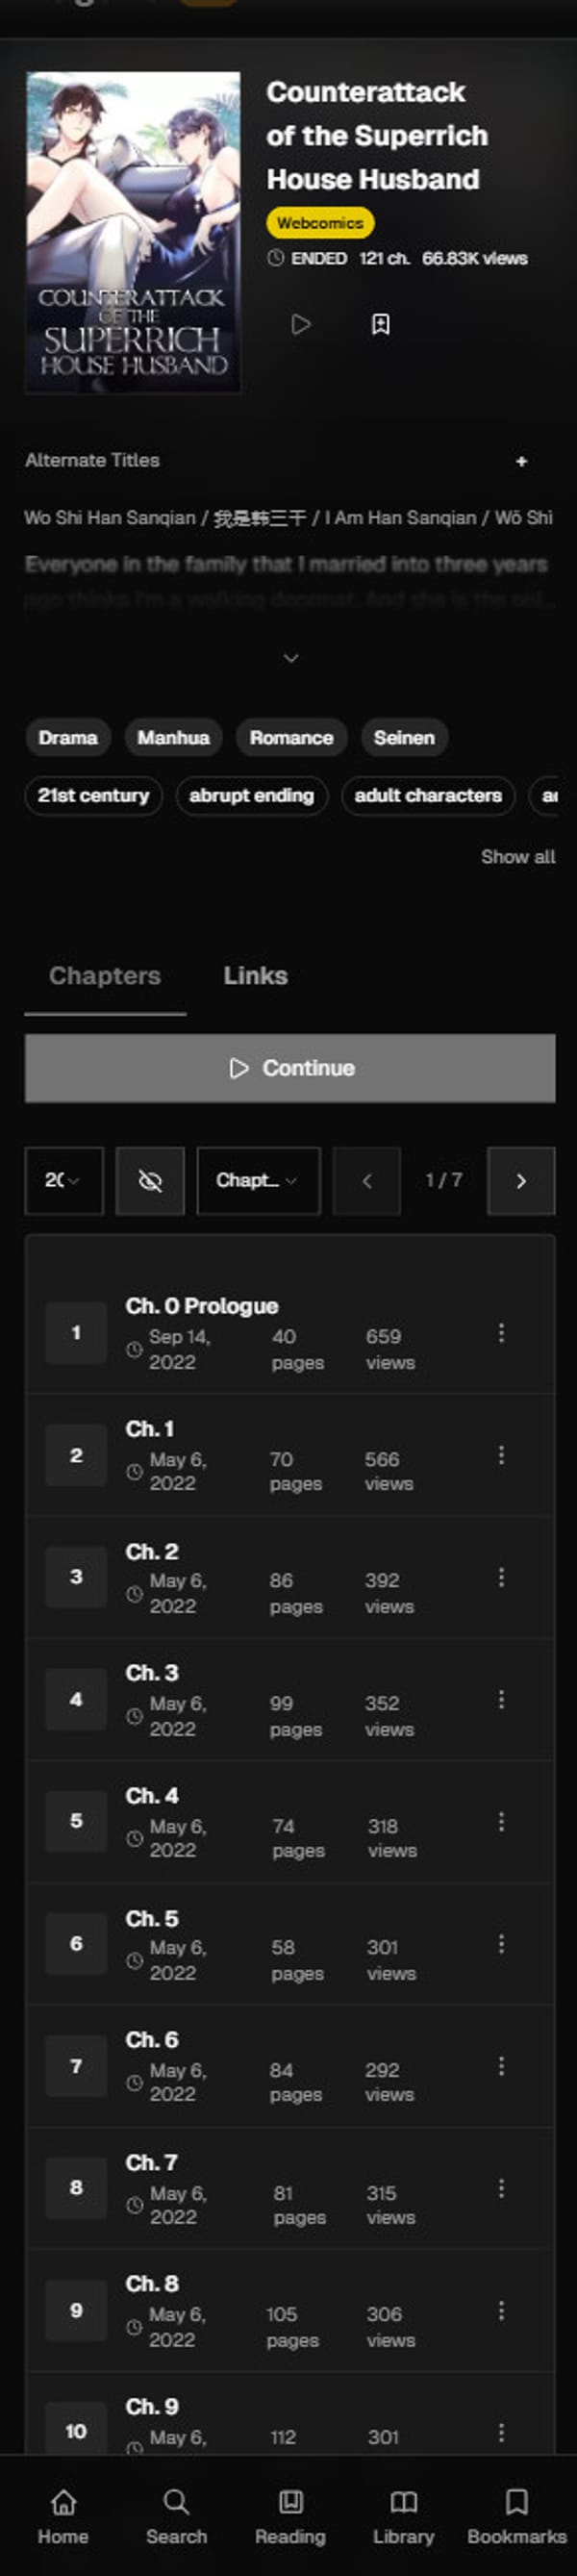Image resolution: width=577 pixels, height=2576 pixels.
Task: Open the Home icon in bottom navigation
Action: point(63,2514)
